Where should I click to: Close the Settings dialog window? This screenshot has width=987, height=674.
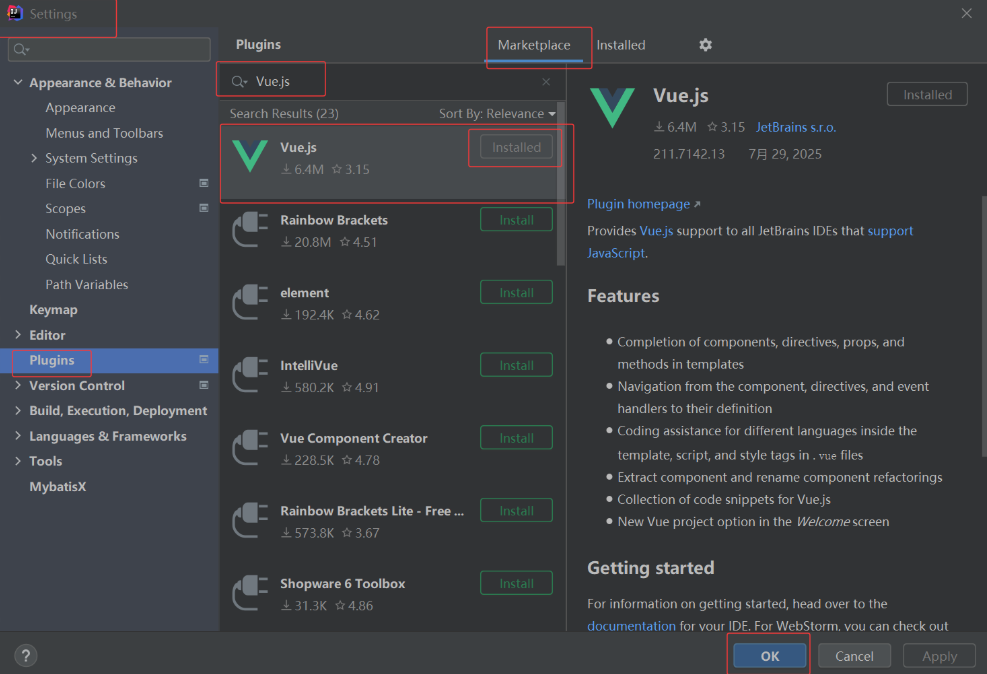966,13
